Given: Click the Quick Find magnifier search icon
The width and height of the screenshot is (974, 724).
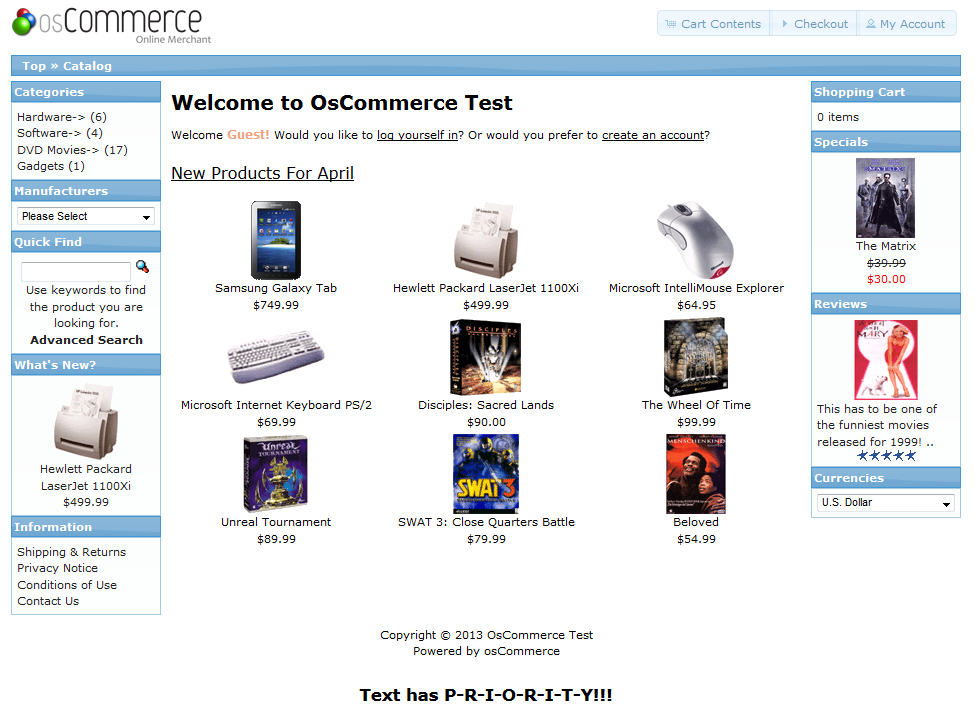Looking at the screenshot, I should [x=142, y=266].
